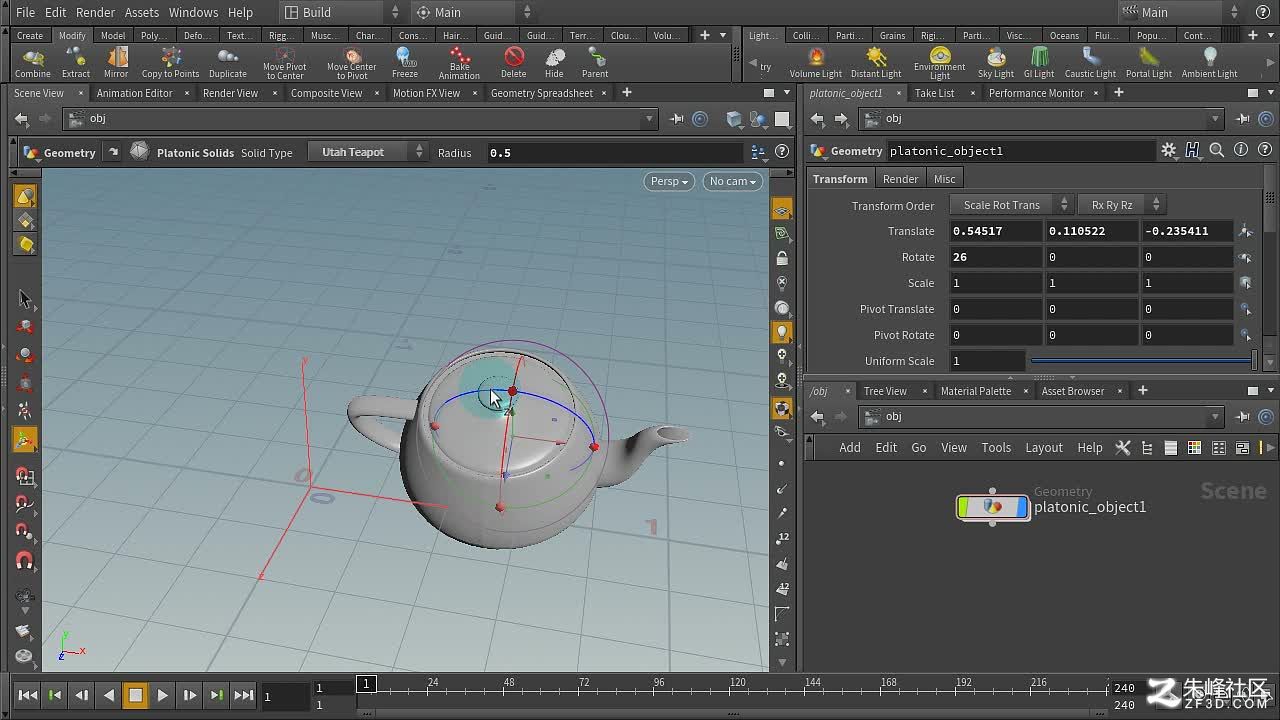
Task: Open the Render menu
Action: 96,12
